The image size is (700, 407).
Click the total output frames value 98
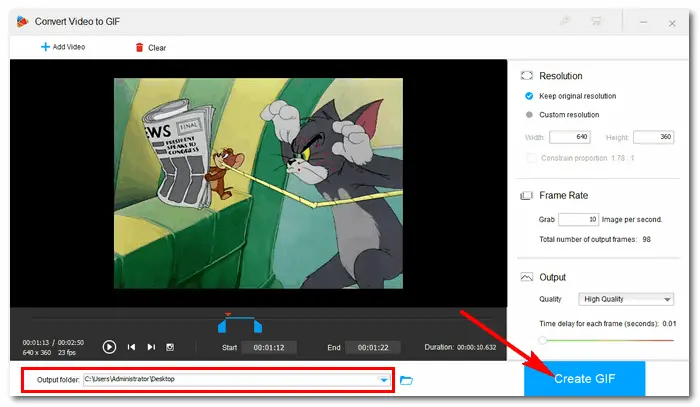(x=646, y=239)
